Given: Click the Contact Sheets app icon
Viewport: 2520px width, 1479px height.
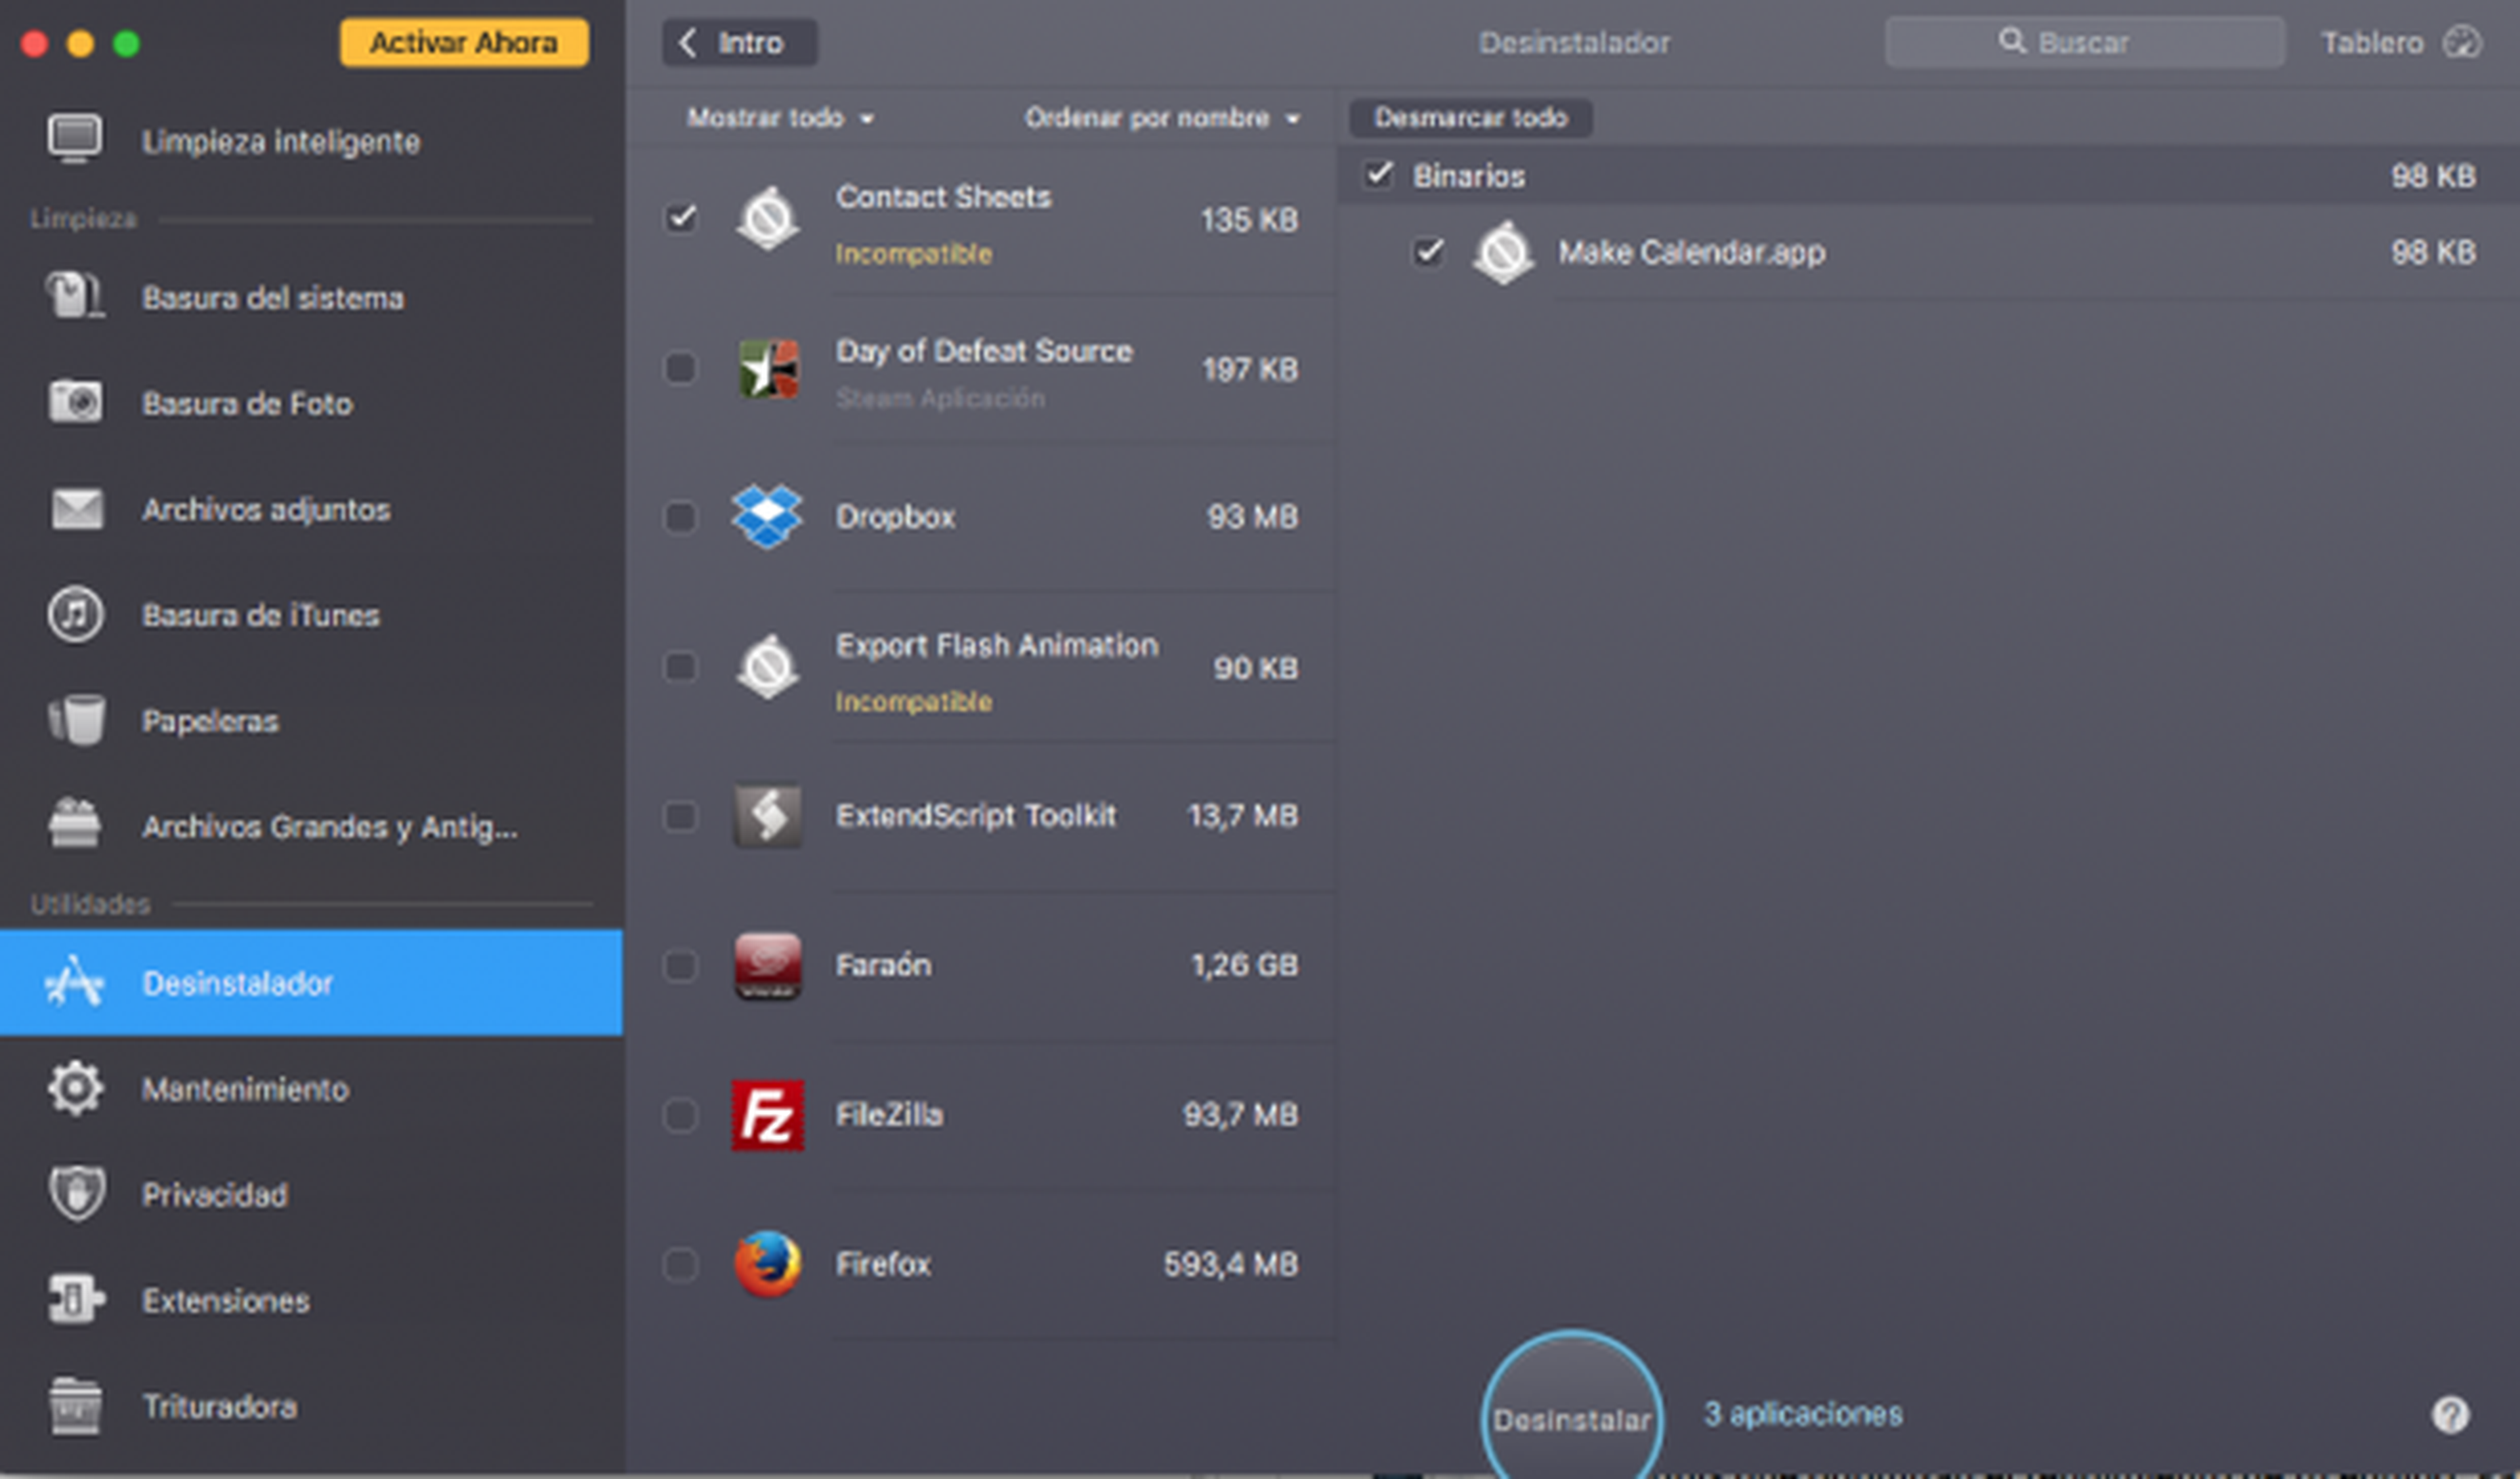Looking at the screenshot, I should click(767, 218).
